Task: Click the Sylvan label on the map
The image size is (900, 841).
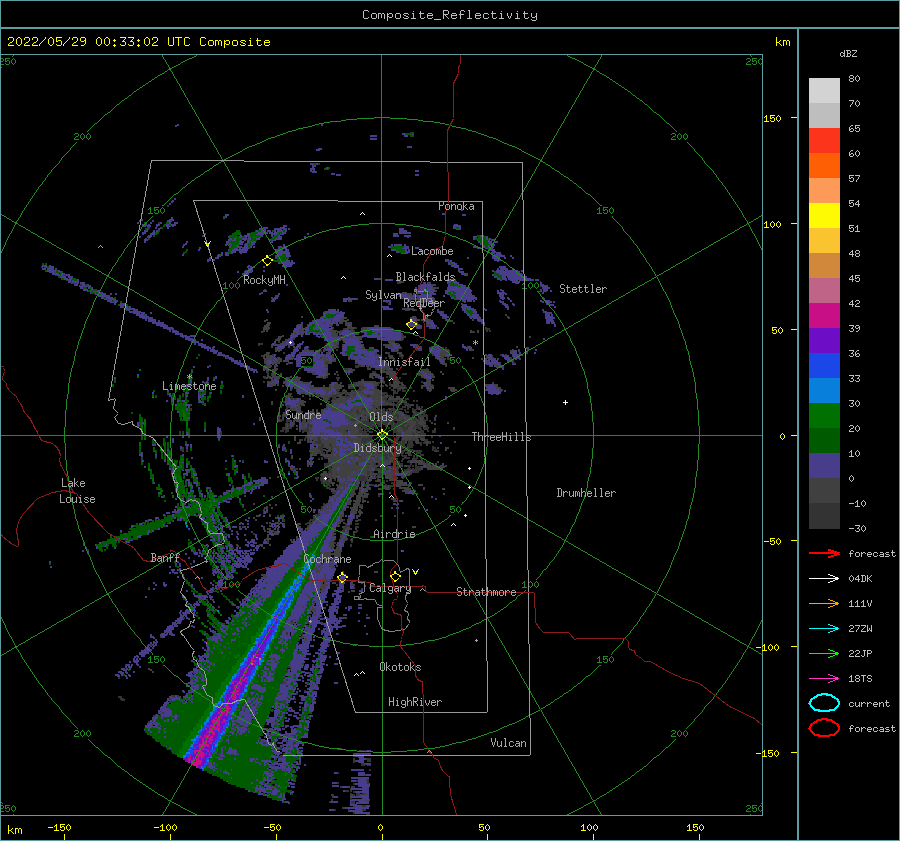Action: click(383, 295)
